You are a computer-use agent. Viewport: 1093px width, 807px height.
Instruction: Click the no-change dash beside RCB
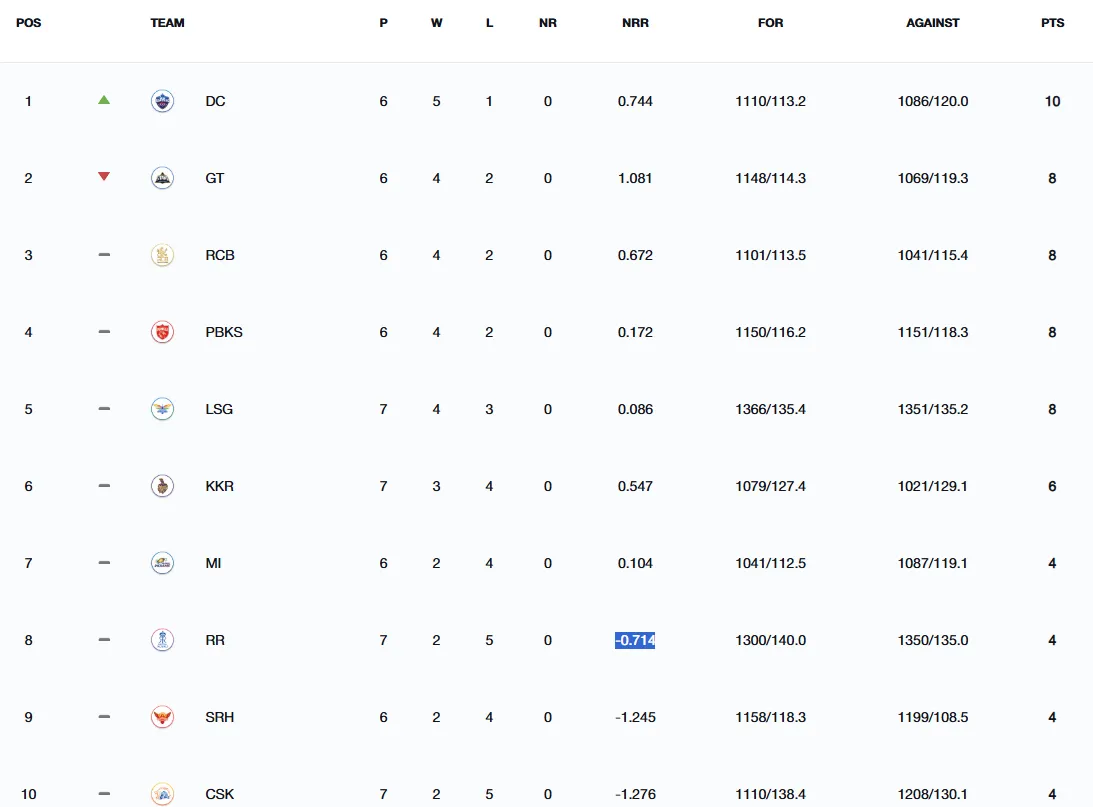click(x=104, y=255)
